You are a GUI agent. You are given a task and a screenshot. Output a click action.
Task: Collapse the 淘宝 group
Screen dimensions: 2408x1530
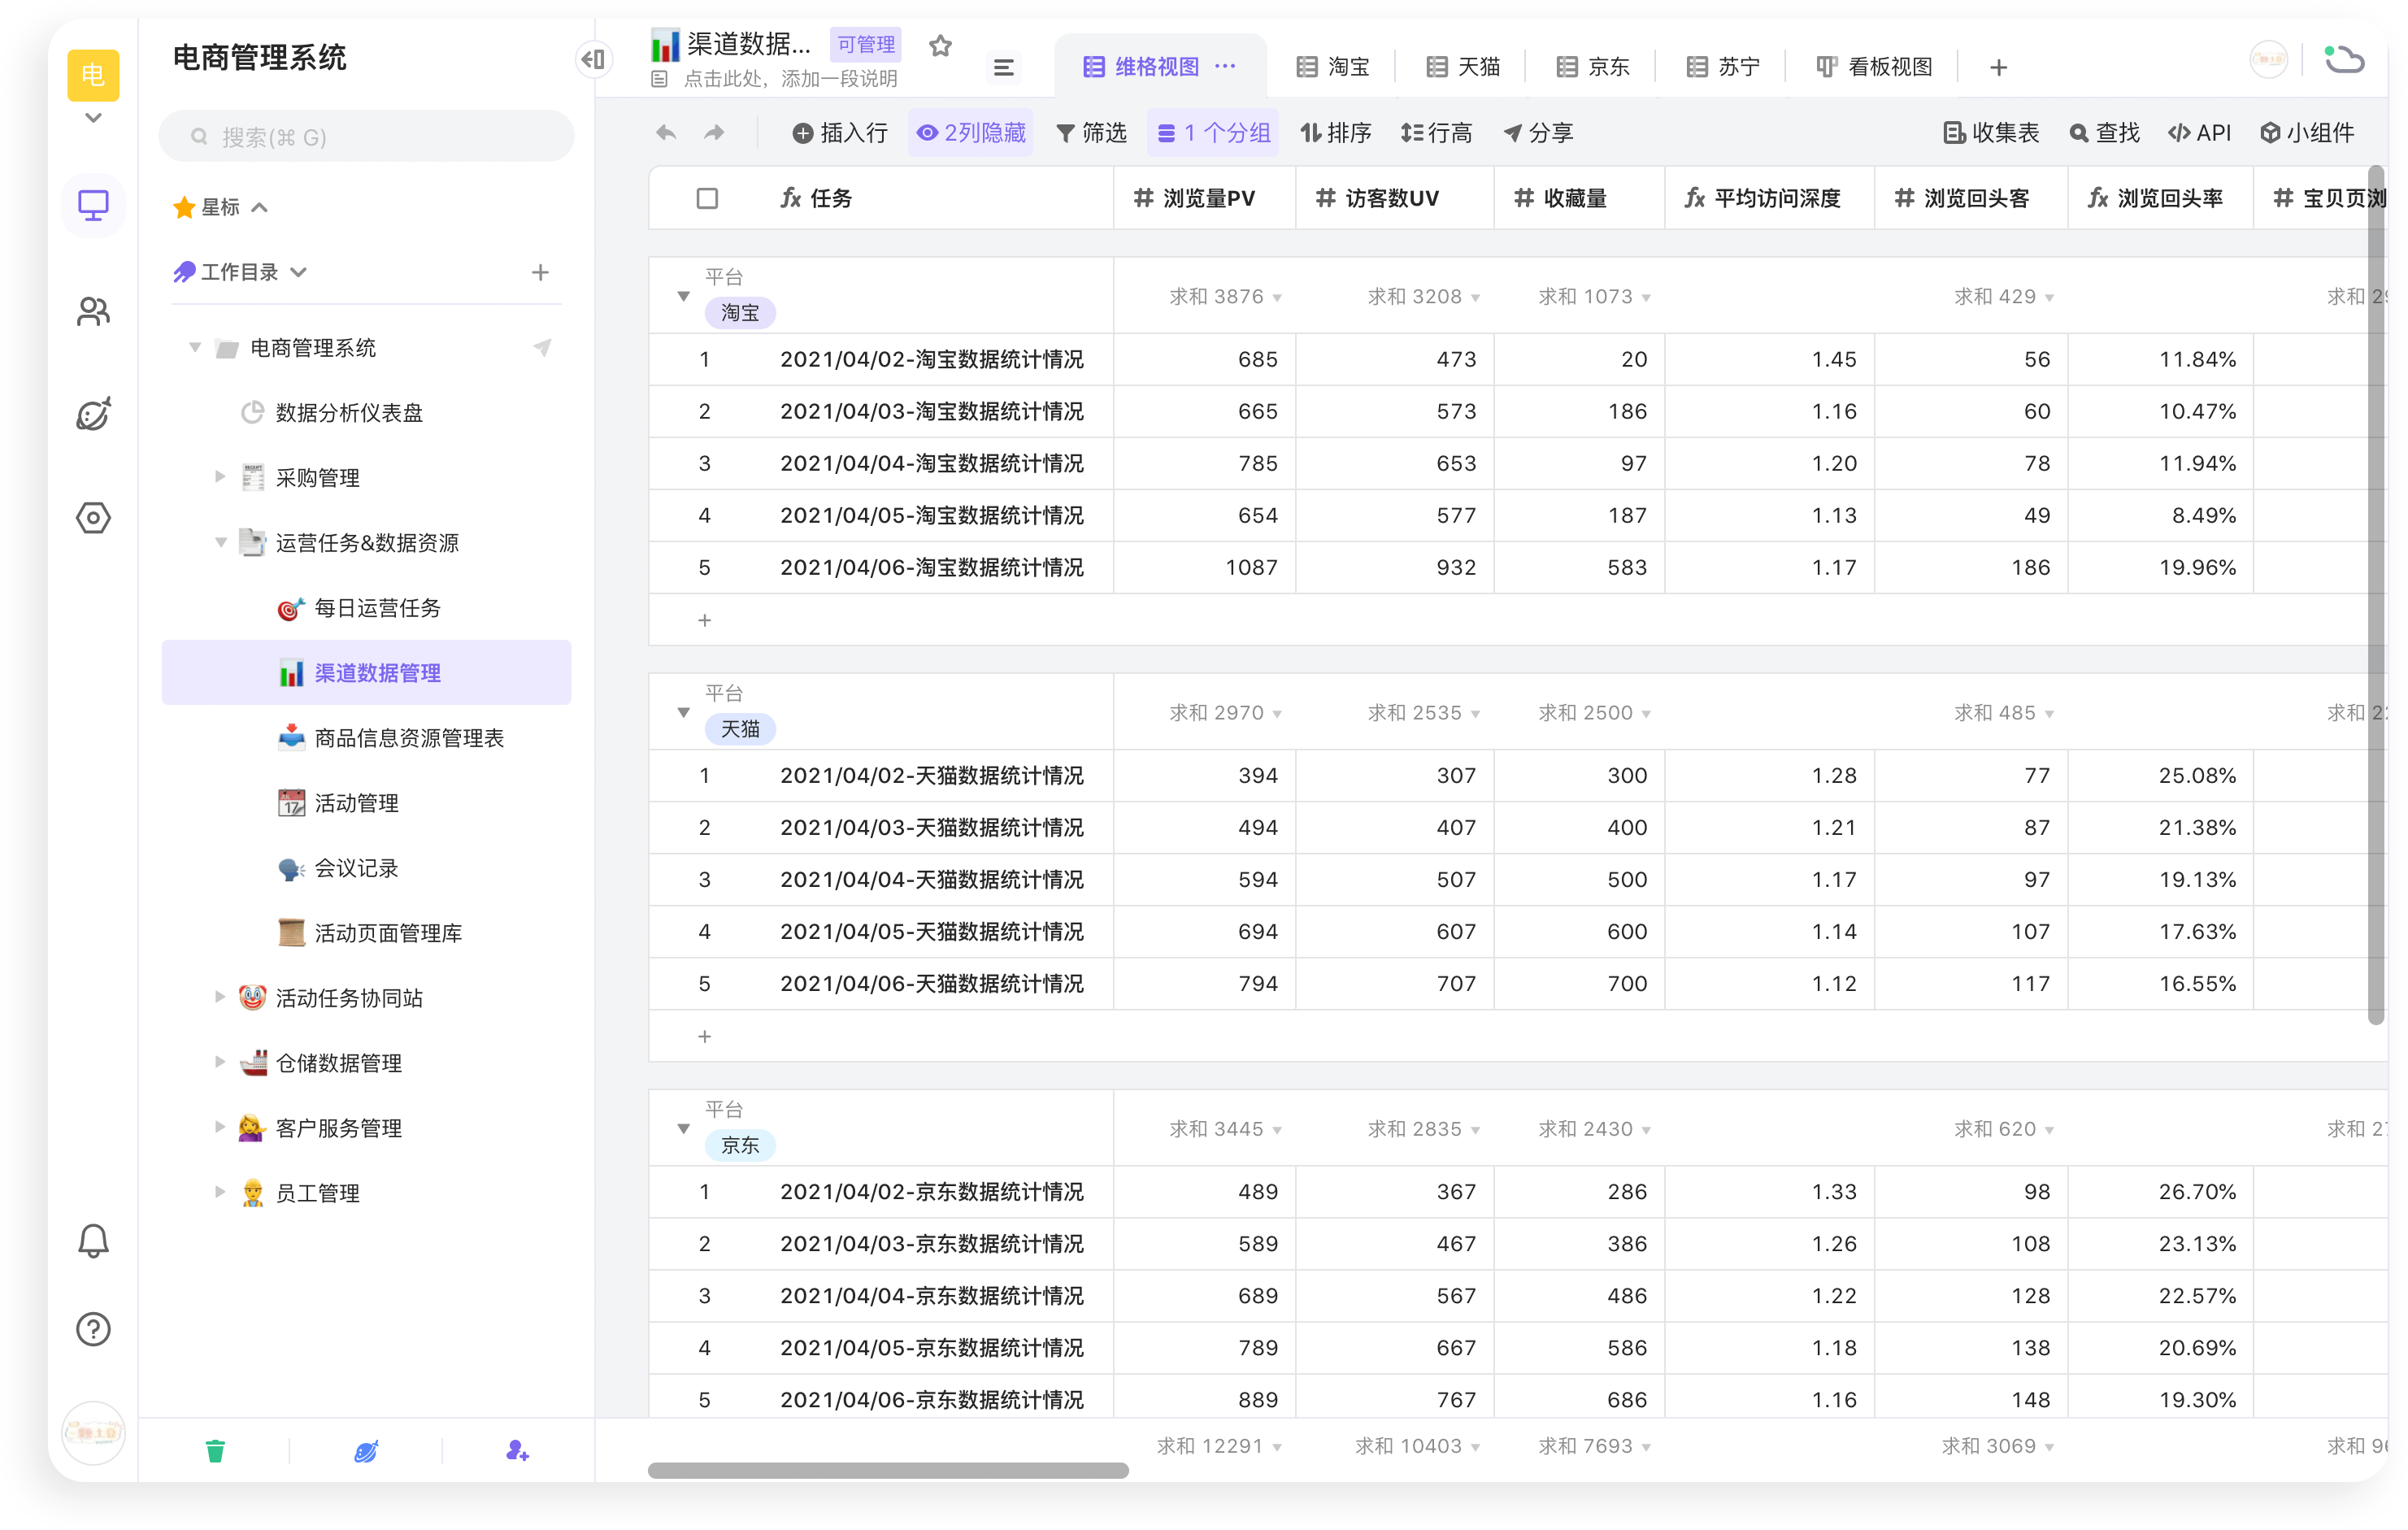[683, 296]
